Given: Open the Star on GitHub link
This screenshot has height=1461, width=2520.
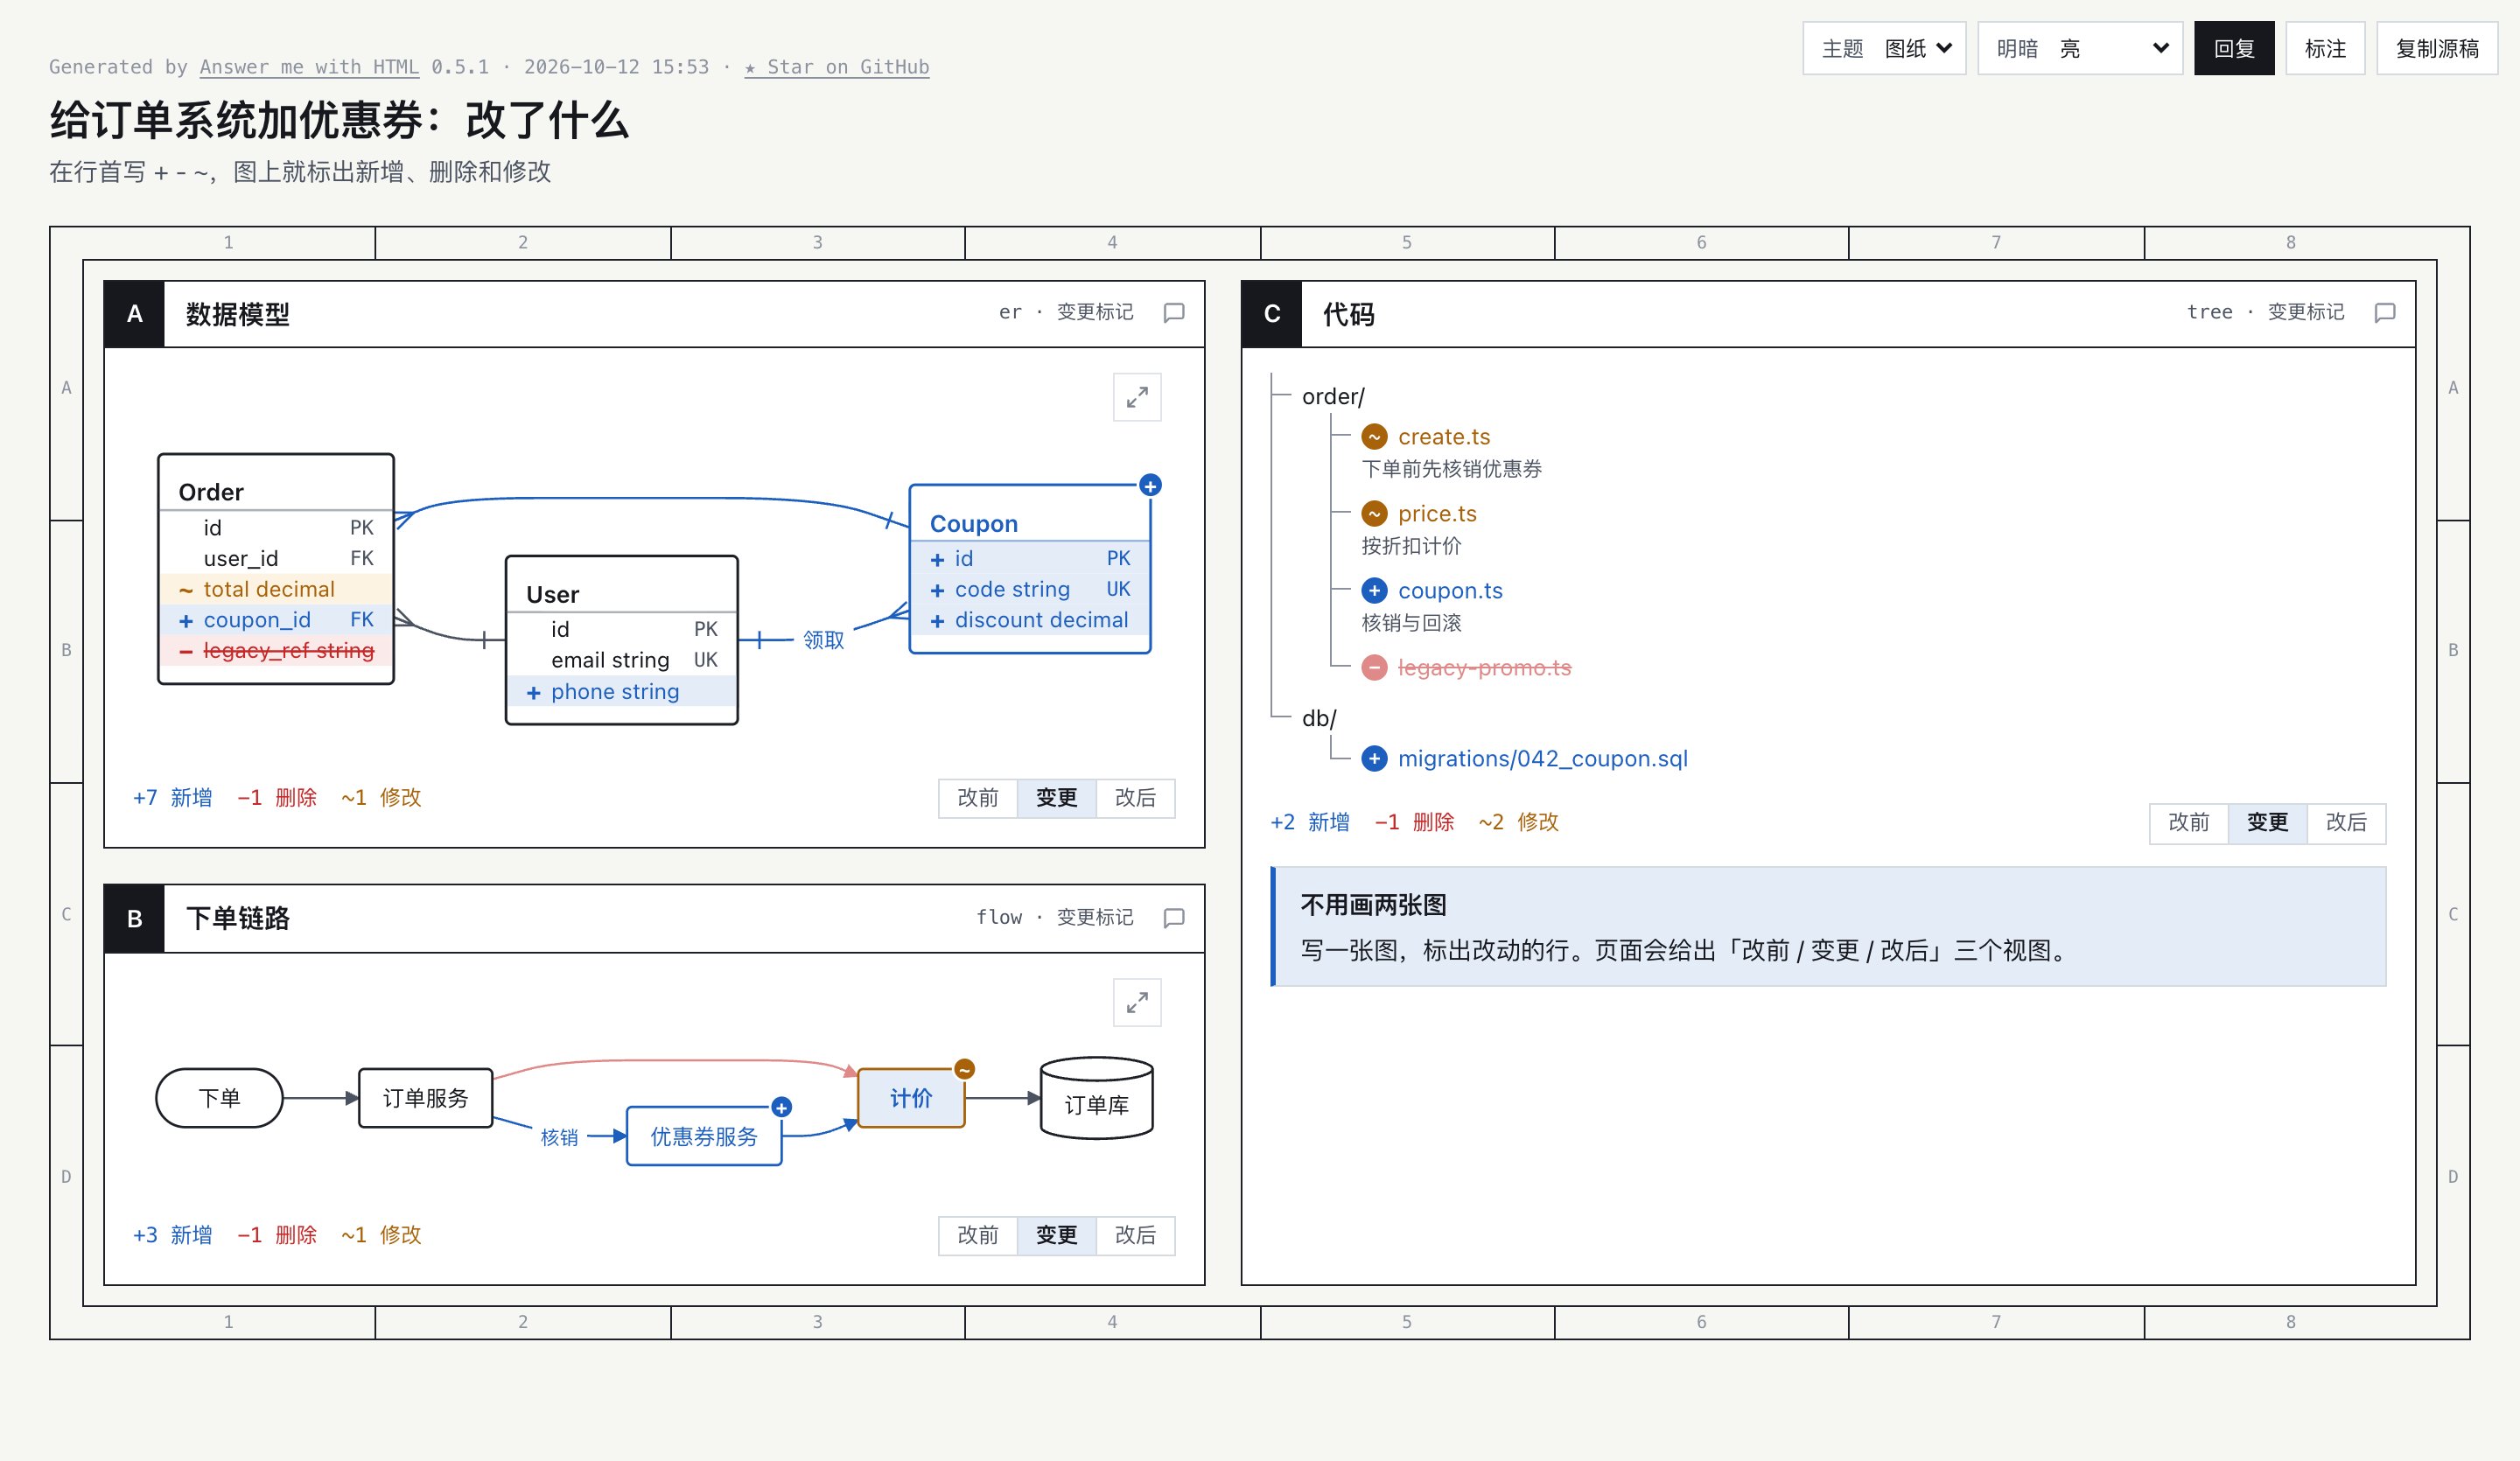Looking at the screenshot, I should click(837, 67).
